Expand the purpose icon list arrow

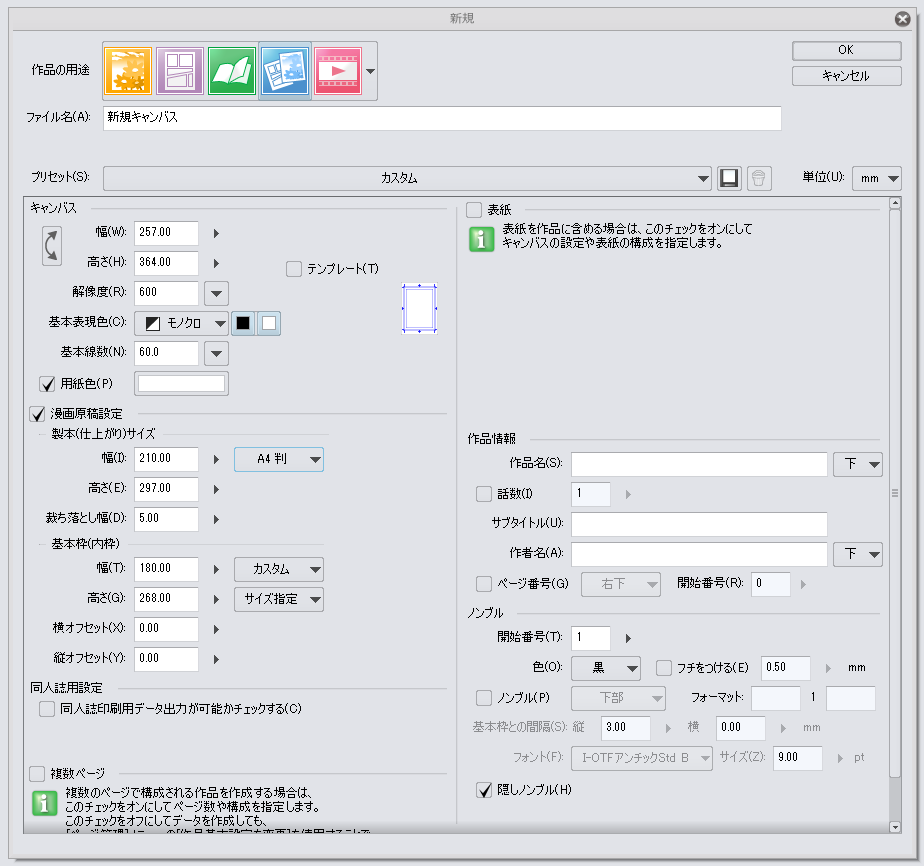[370, 71]
